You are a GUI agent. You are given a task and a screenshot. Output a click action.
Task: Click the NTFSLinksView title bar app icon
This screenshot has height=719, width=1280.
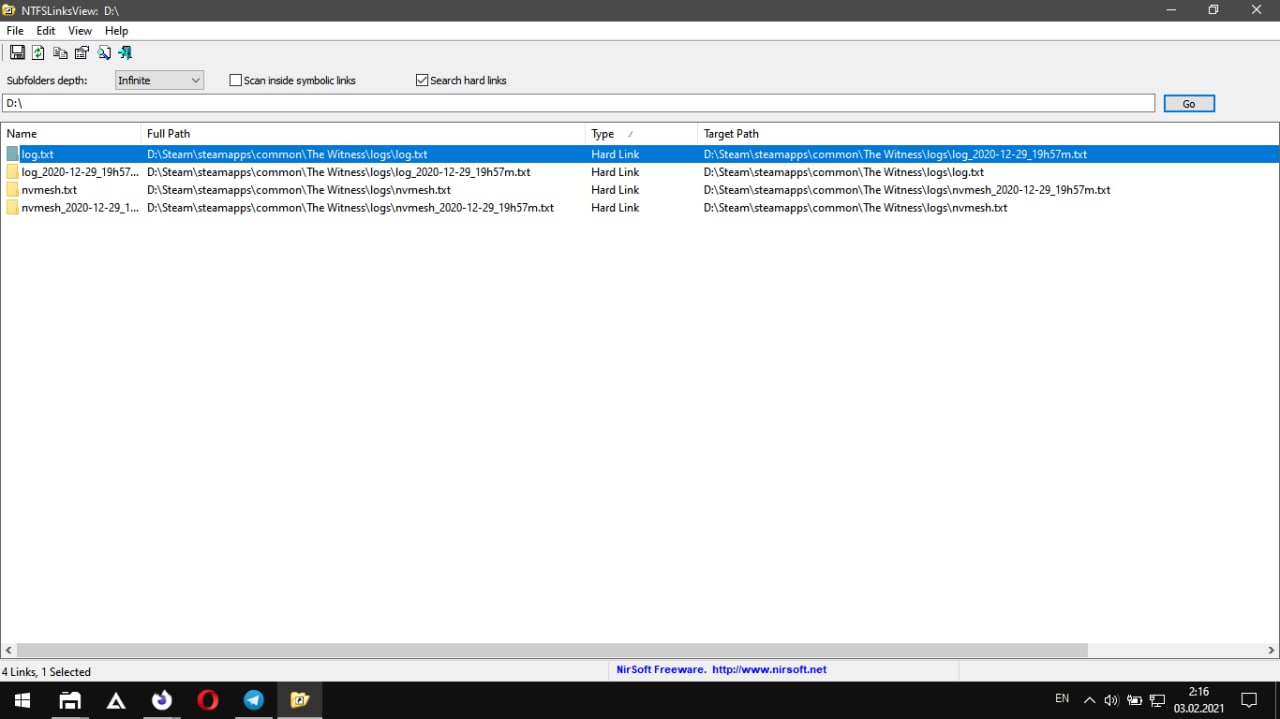tap(10, 10)
